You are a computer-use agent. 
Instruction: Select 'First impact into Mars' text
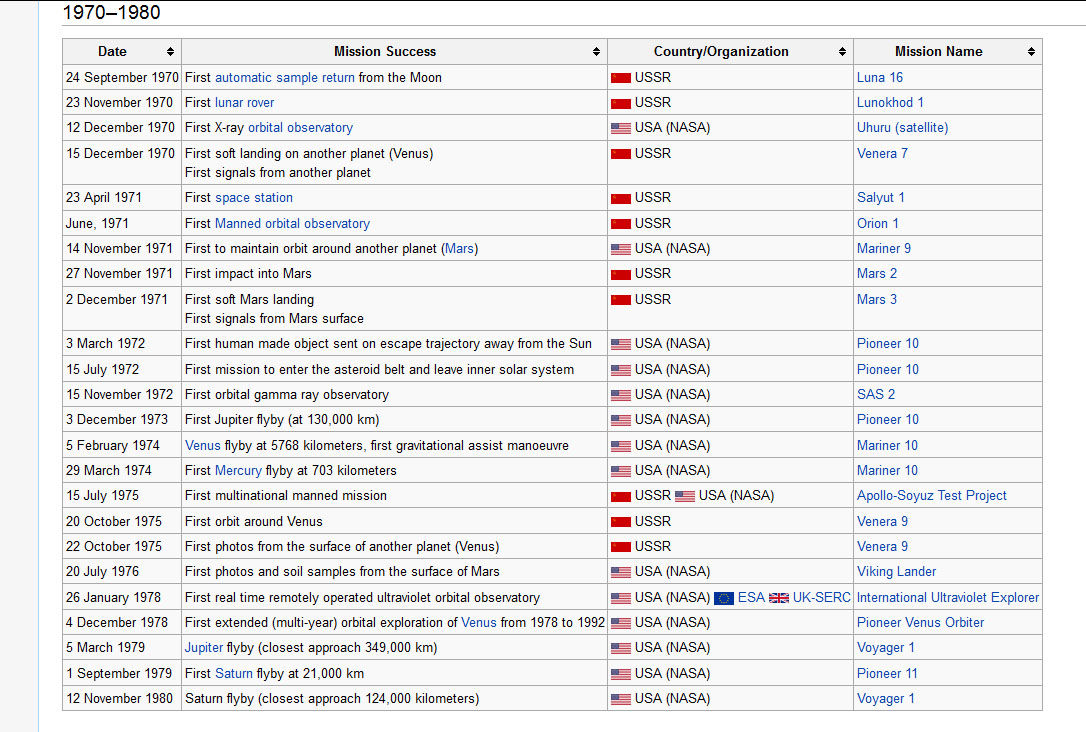[248, 274]
